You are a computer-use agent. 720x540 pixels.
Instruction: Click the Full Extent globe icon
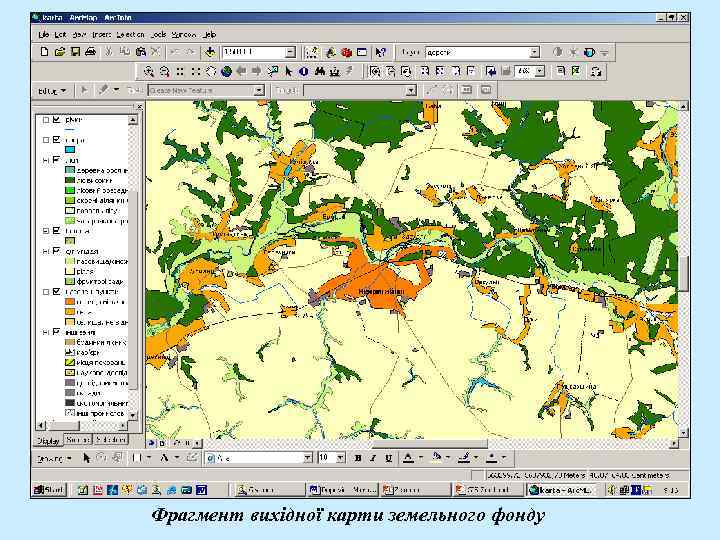click(x=226, y=71)
